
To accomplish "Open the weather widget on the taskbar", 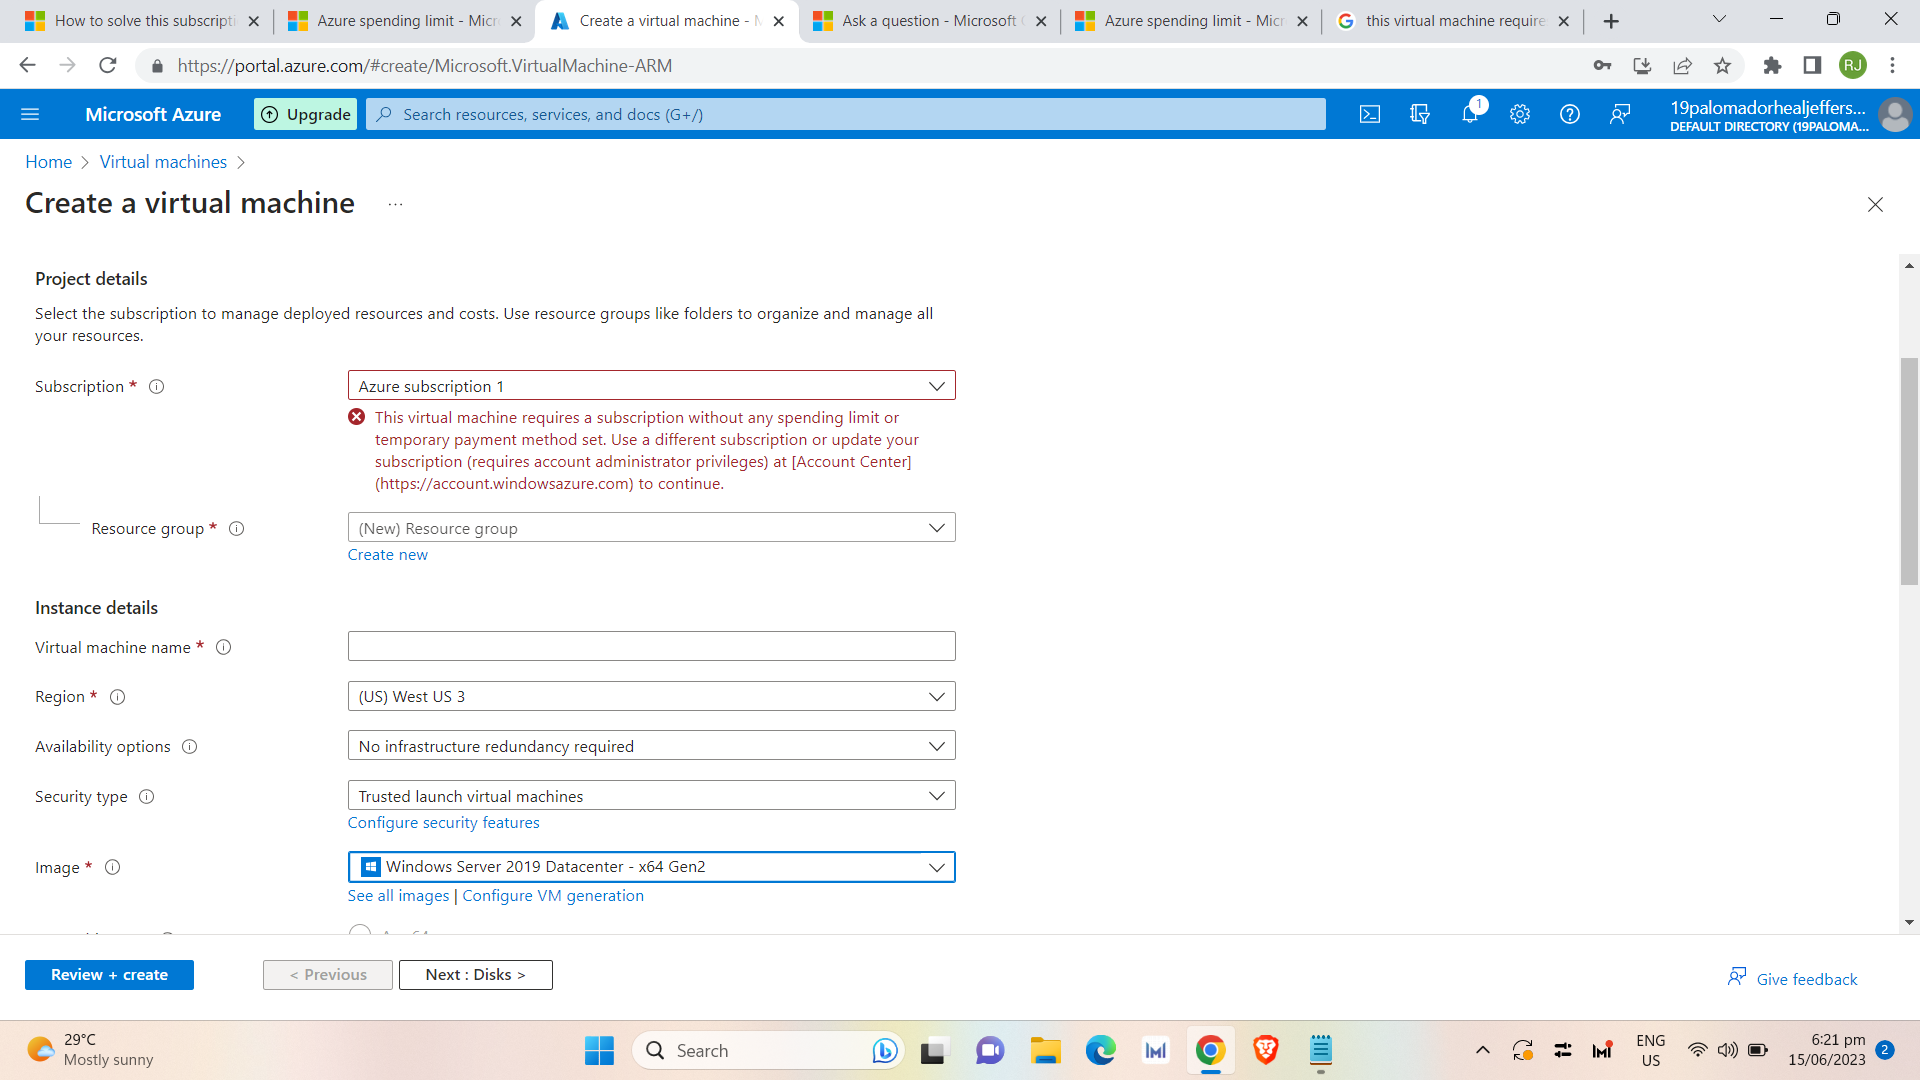I will 90,1051.
